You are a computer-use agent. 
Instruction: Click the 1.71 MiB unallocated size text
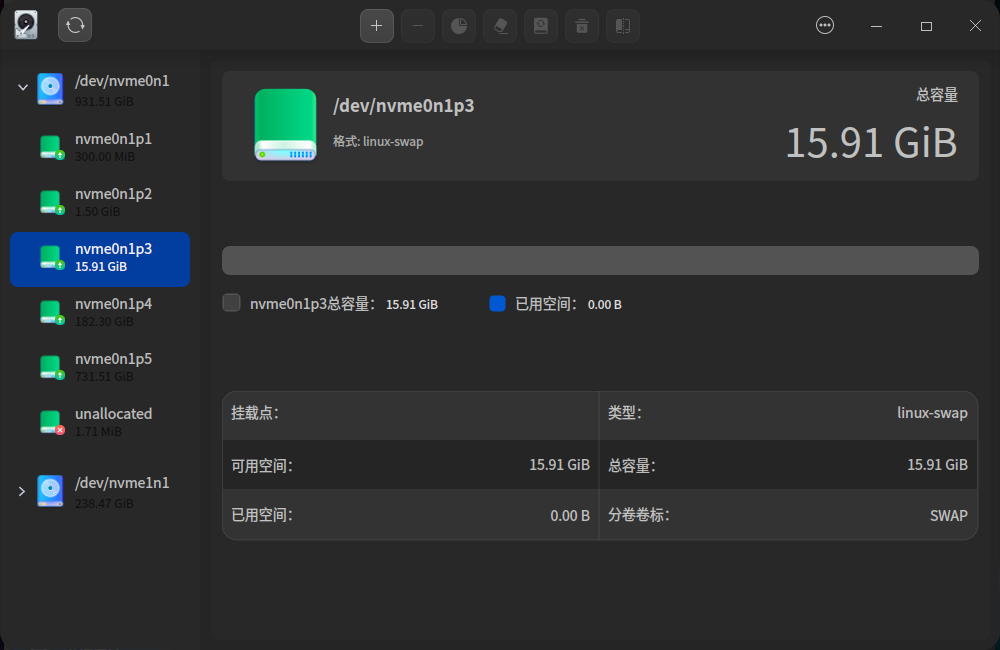click(98, 432)
